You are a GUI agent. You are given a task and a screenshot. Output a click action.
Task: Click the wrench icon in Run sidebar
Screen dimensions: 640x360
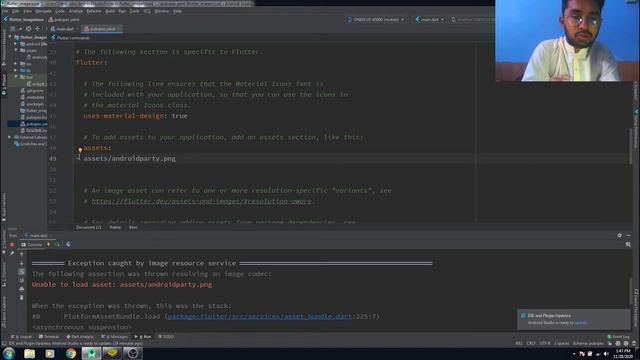(x=12, y=253)
